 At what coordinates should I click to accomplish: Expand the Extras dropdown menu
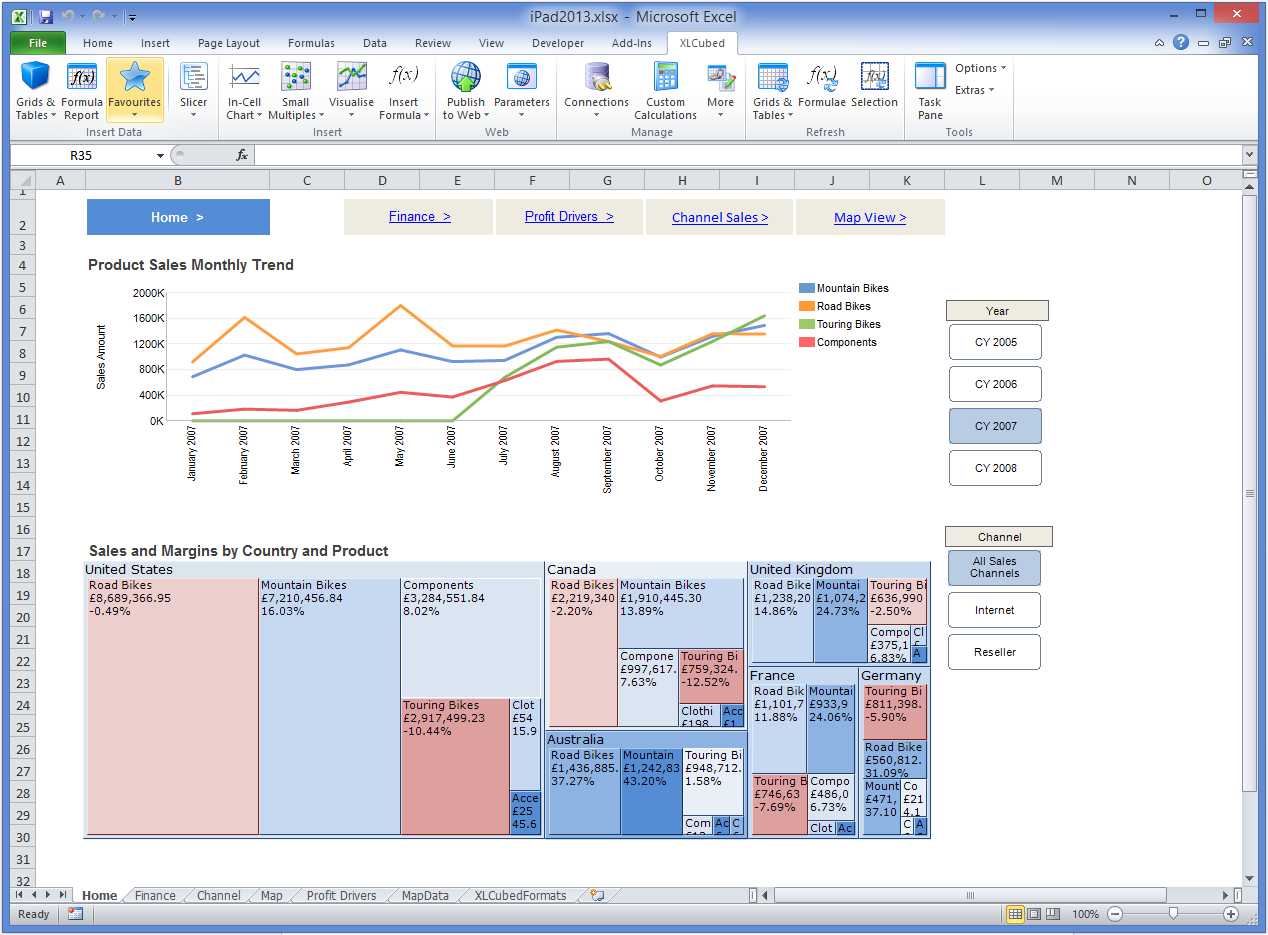[x=974, y=90]
